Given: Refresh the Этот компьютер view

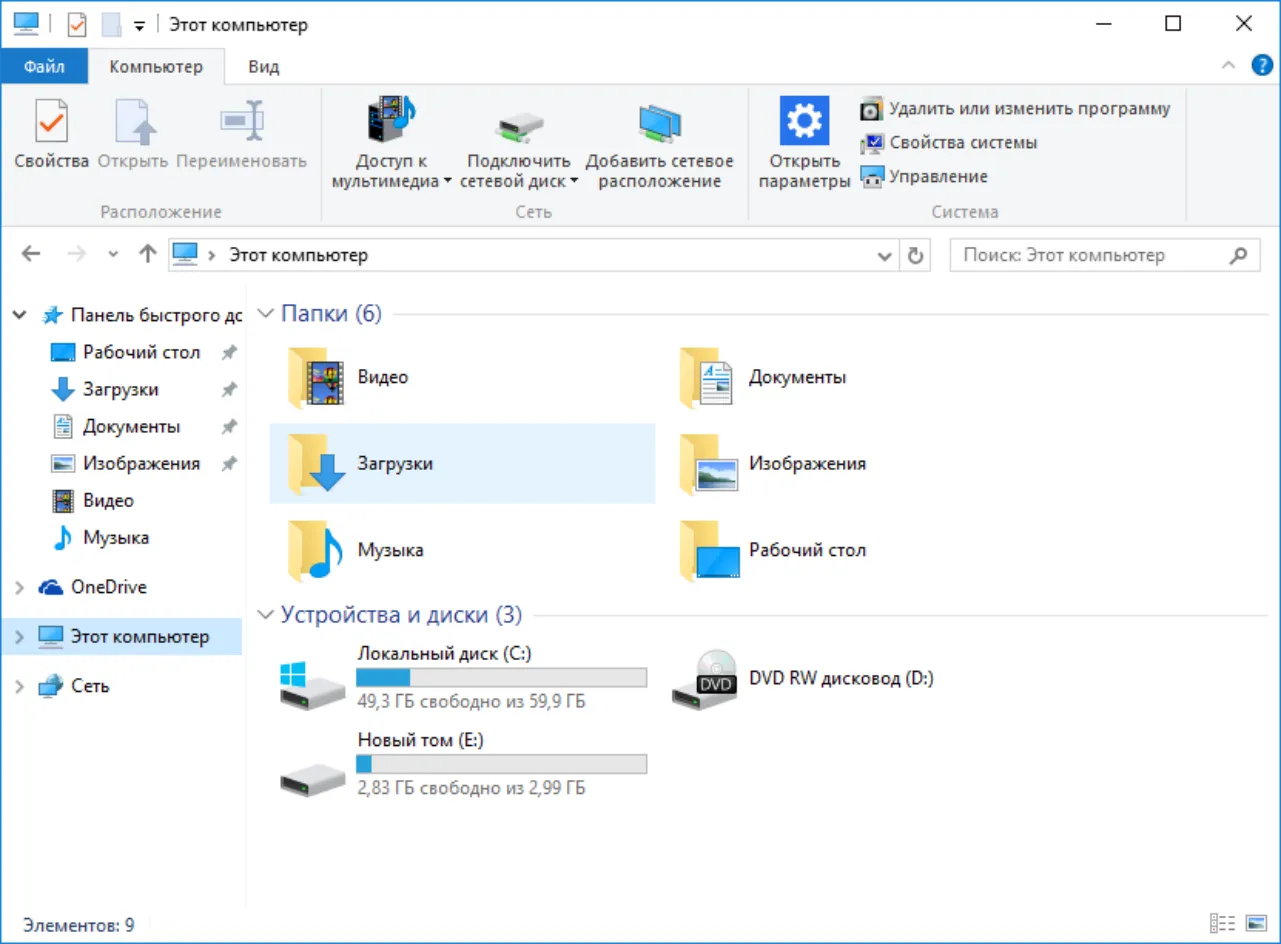Looking at the screenshot, I should 915,256.
